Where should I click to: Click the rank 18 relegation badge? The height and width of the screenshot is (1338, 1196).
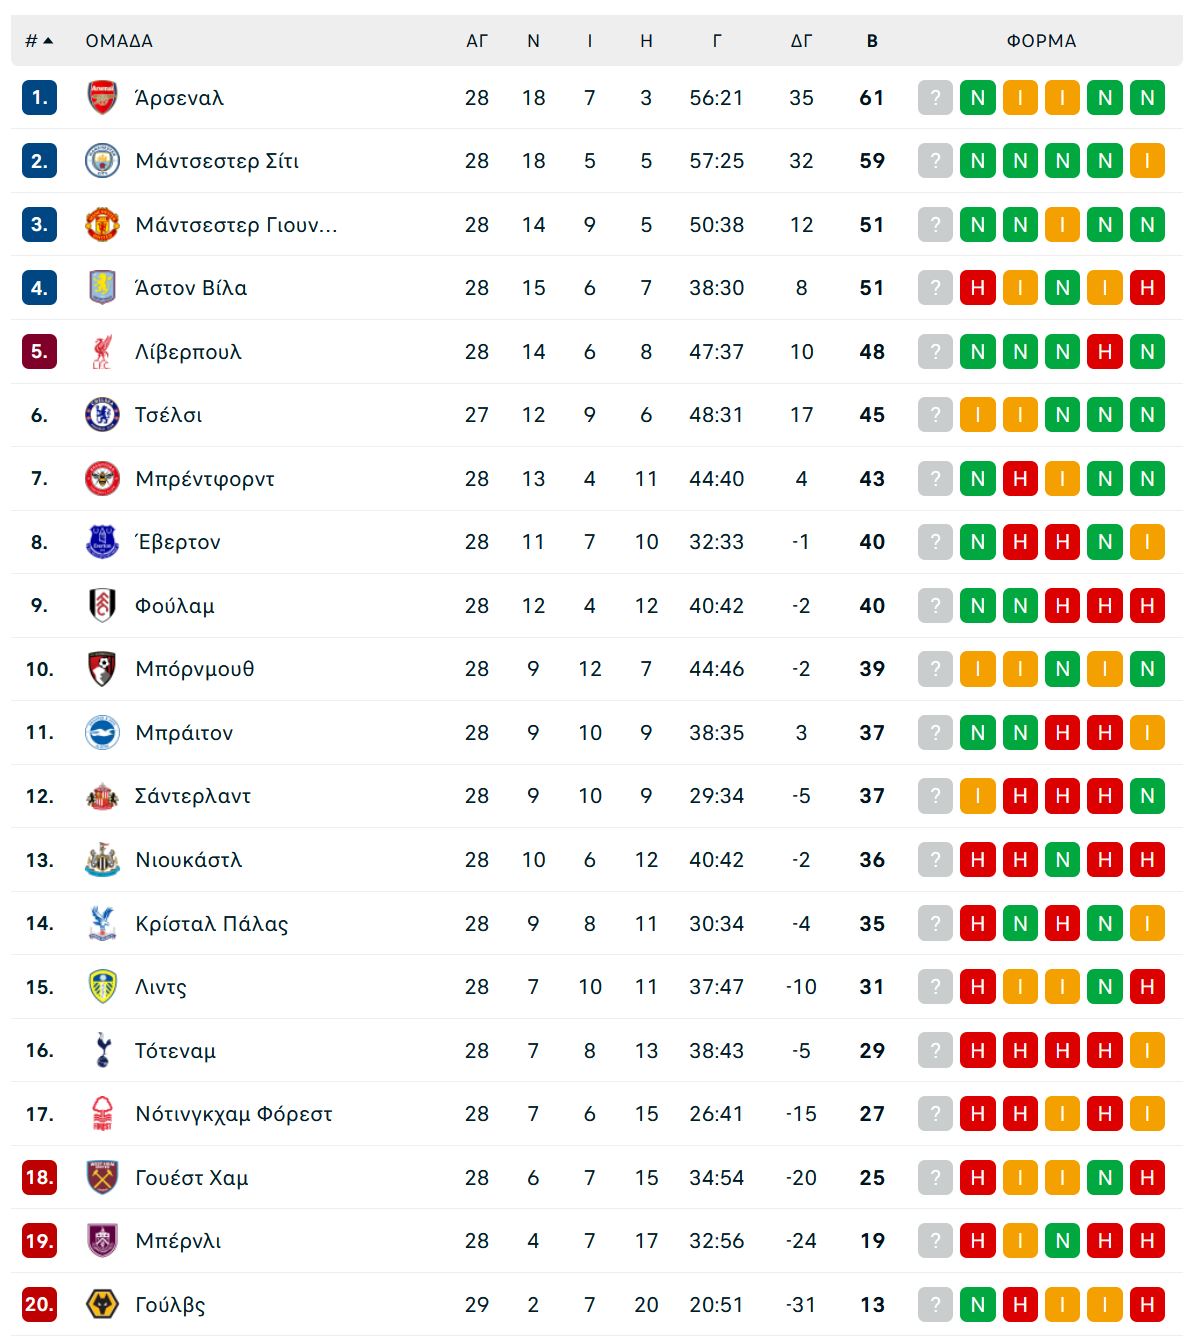(39, 1178)
